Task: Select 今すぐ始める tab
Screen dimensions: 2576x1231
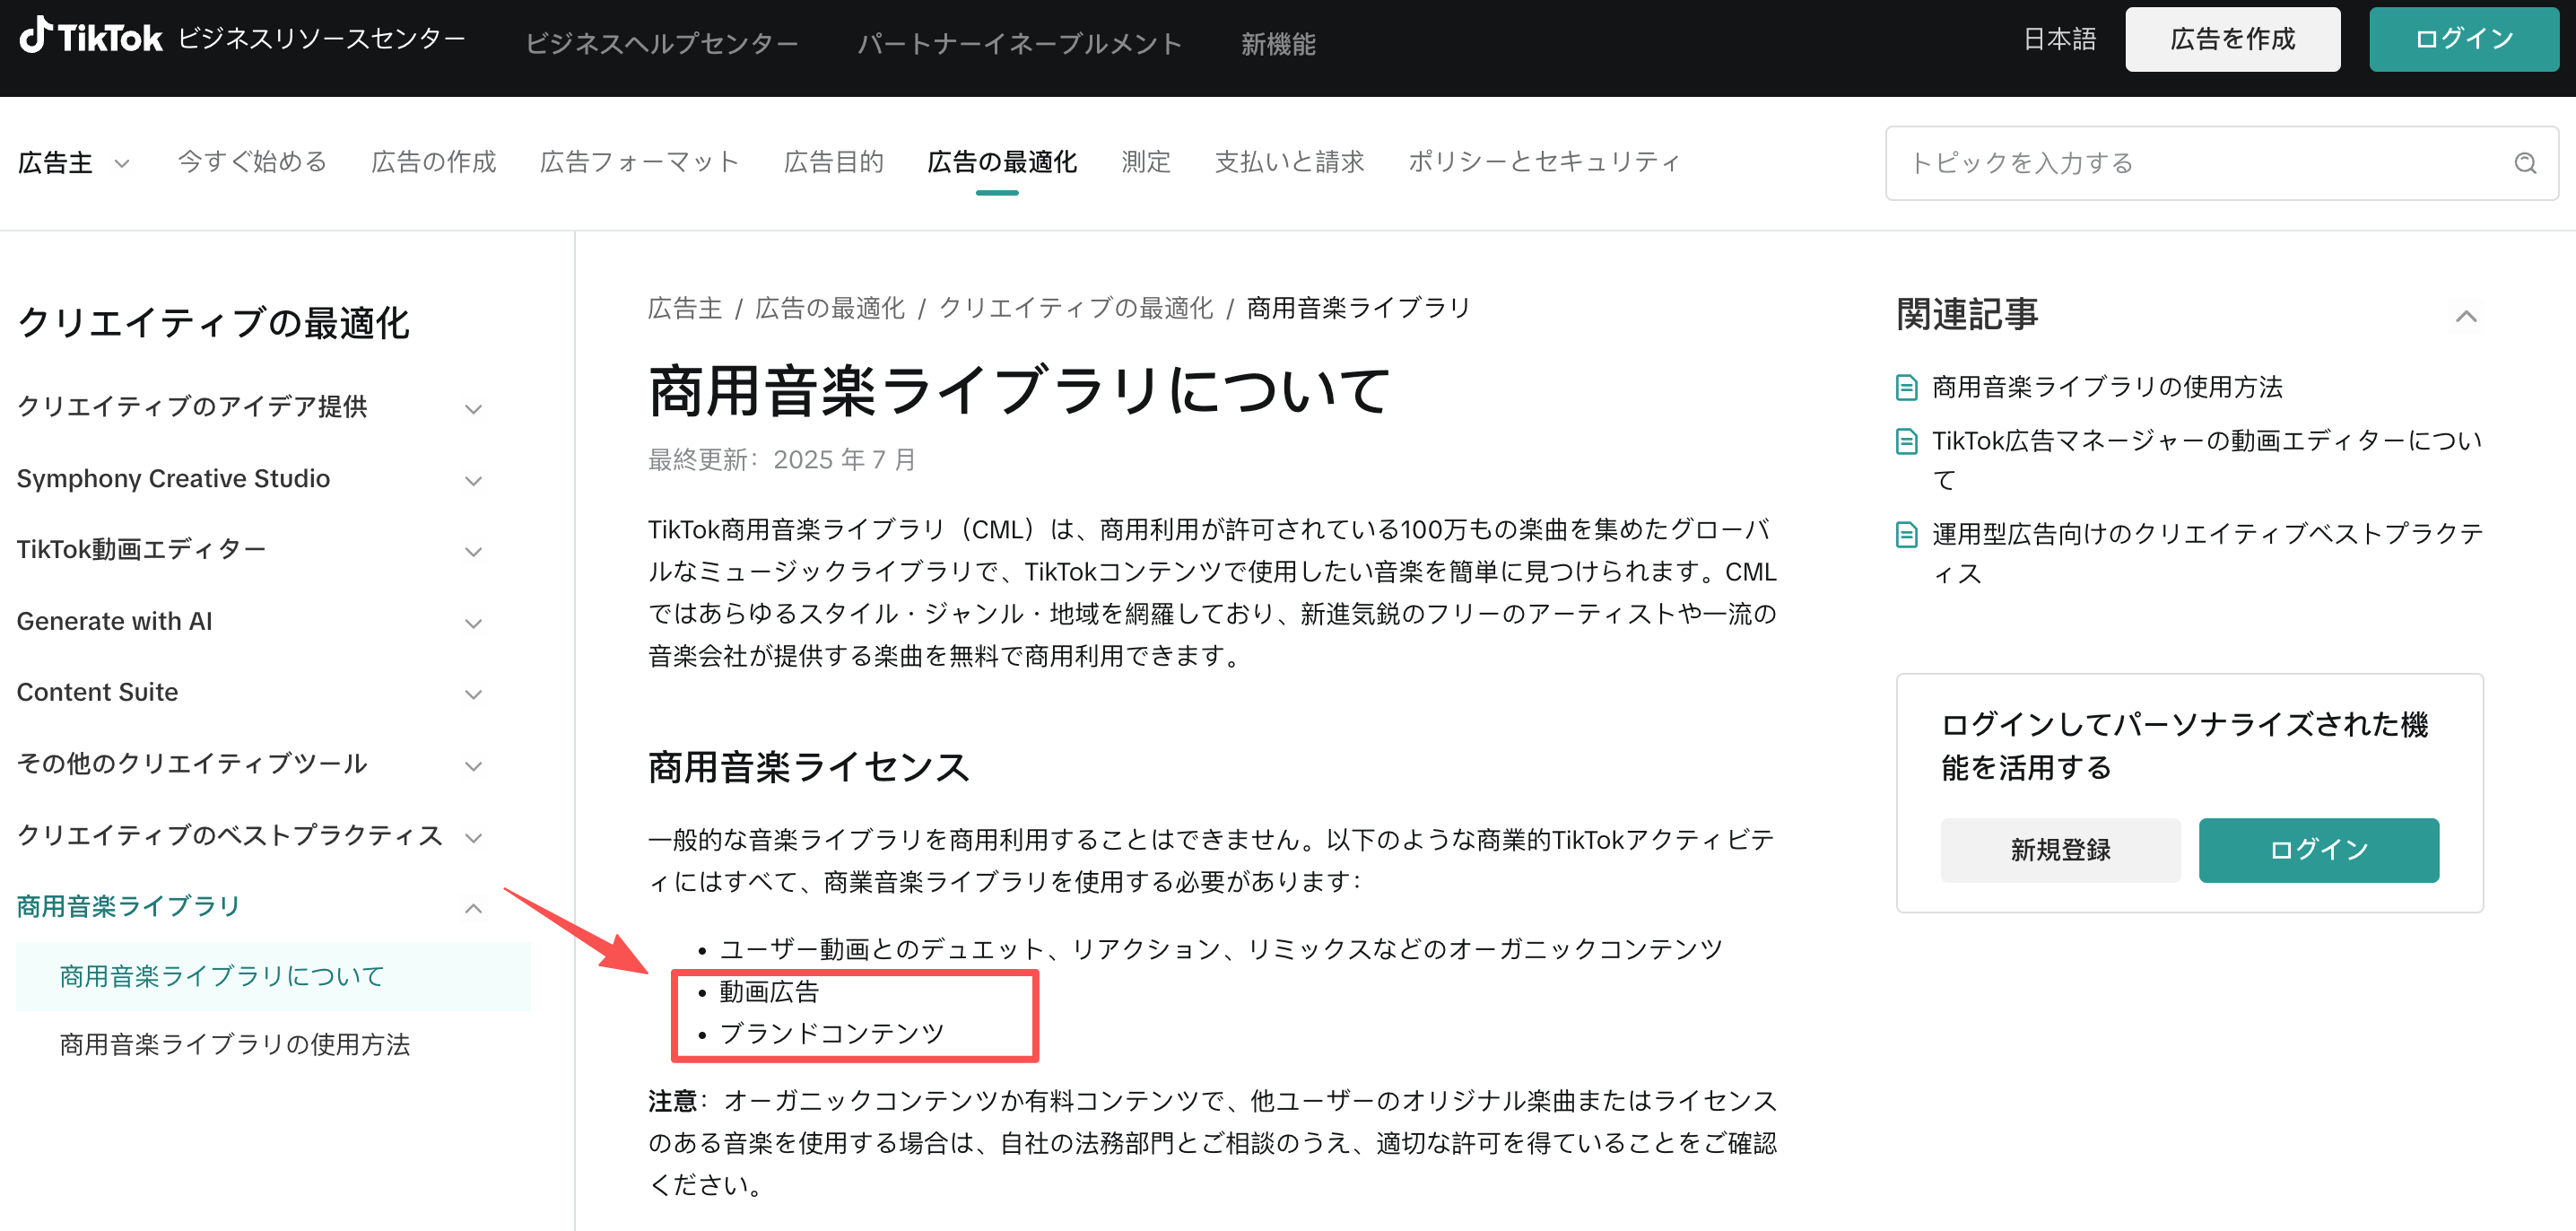Action: (x=252, y=161)
